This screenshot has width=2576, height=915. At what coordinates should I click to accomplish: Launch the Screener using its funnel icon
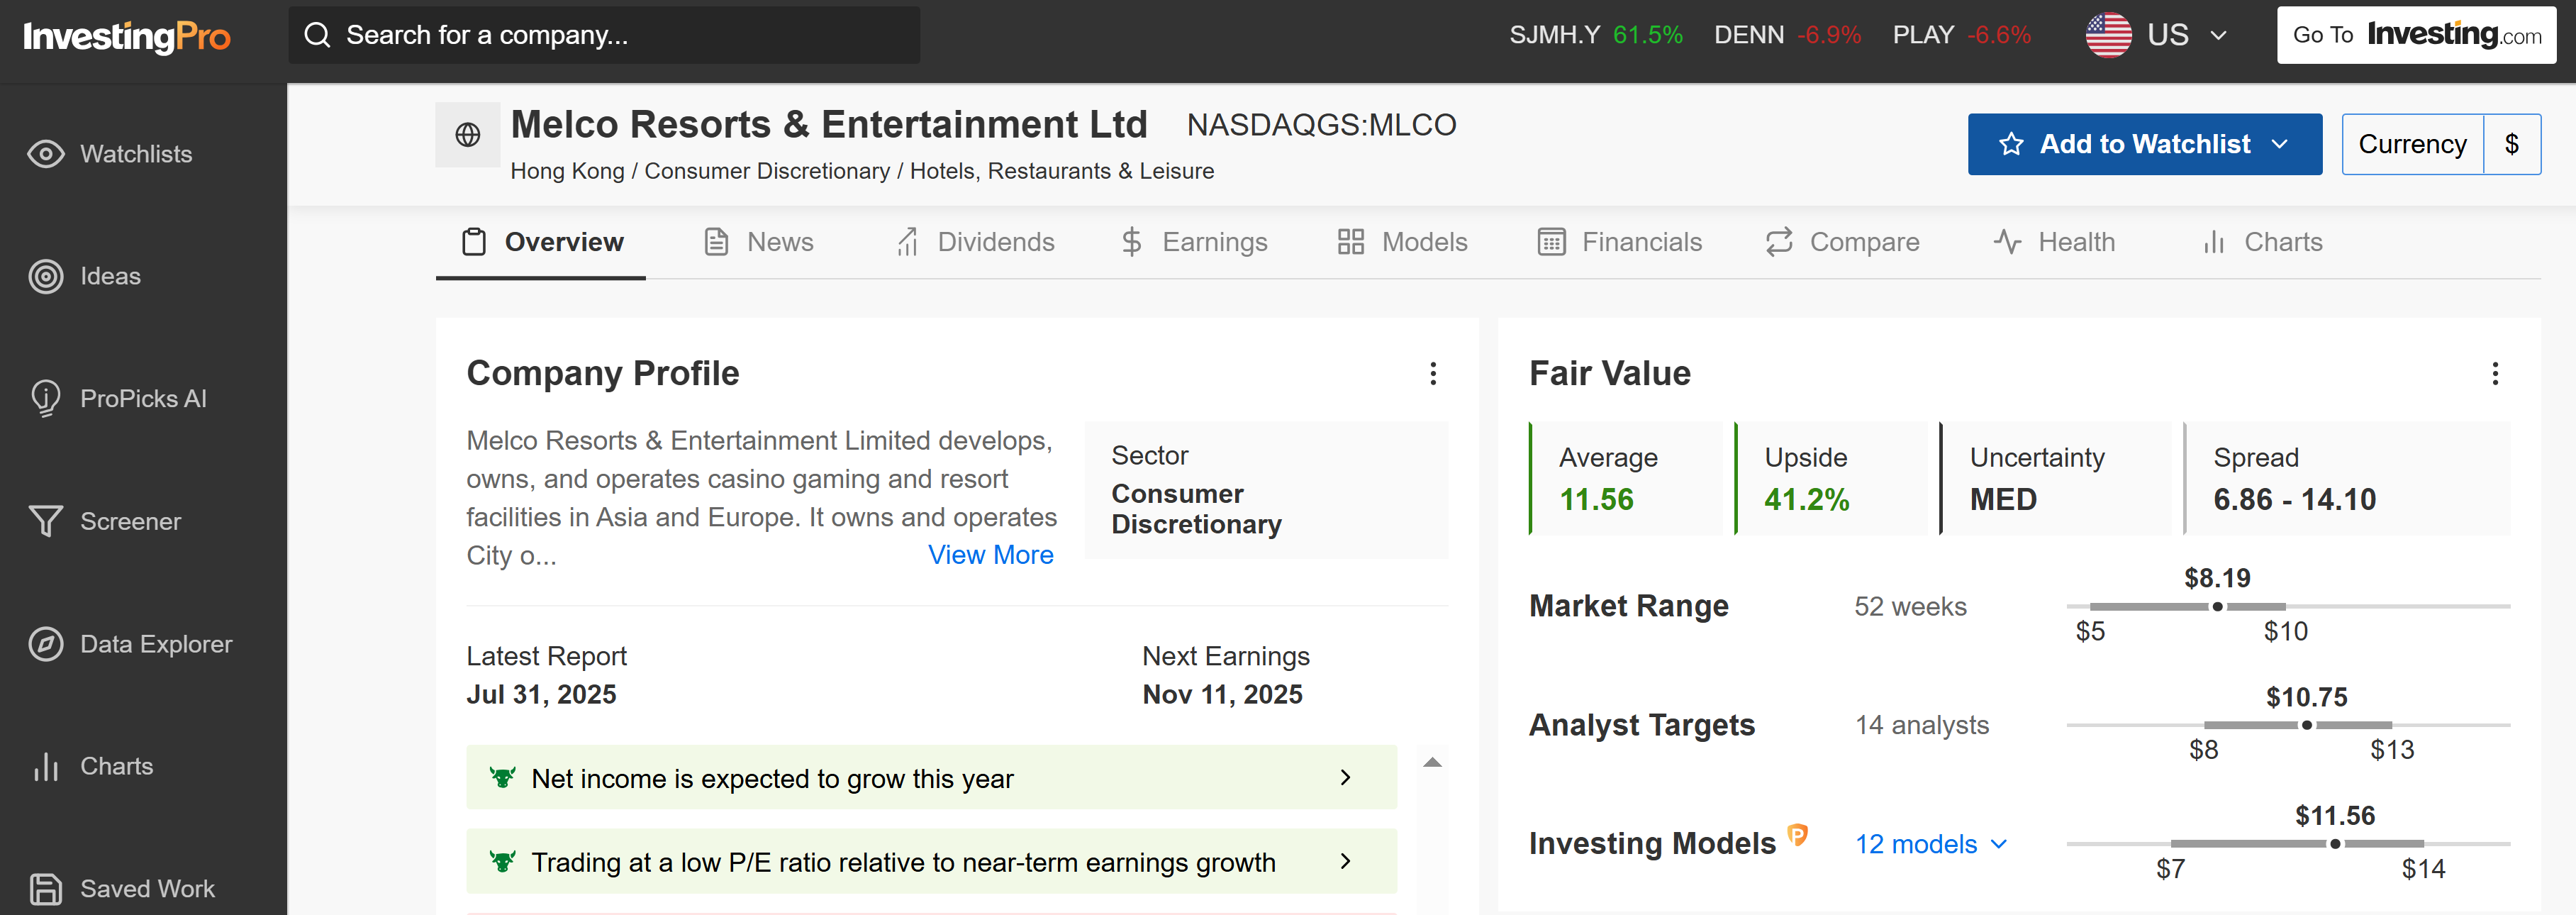pyautogui.click(x=46, y=520)
